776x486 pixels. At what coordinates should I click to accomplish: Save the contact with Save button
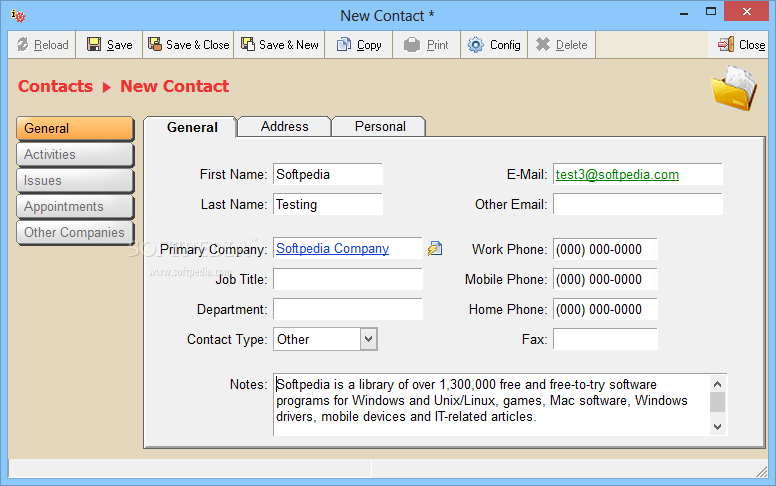(109, 45)
